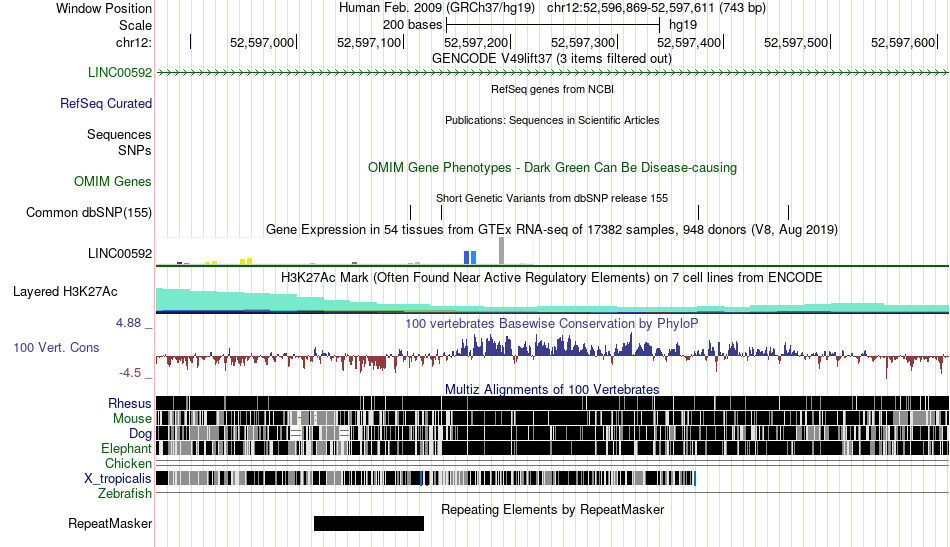950x547 pixels.
Task: Select the X_tropicalis alignment row label
Action: pyautogui.click(x=118, y=479)
